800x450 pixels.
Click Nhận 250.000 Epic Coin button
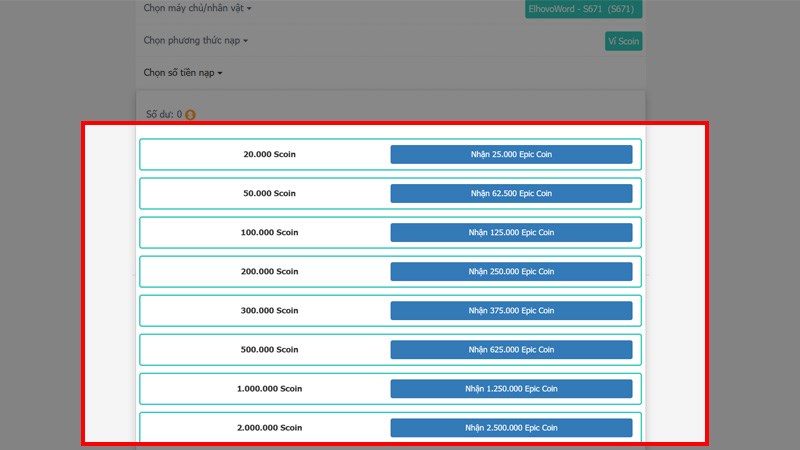click(511, 271)
